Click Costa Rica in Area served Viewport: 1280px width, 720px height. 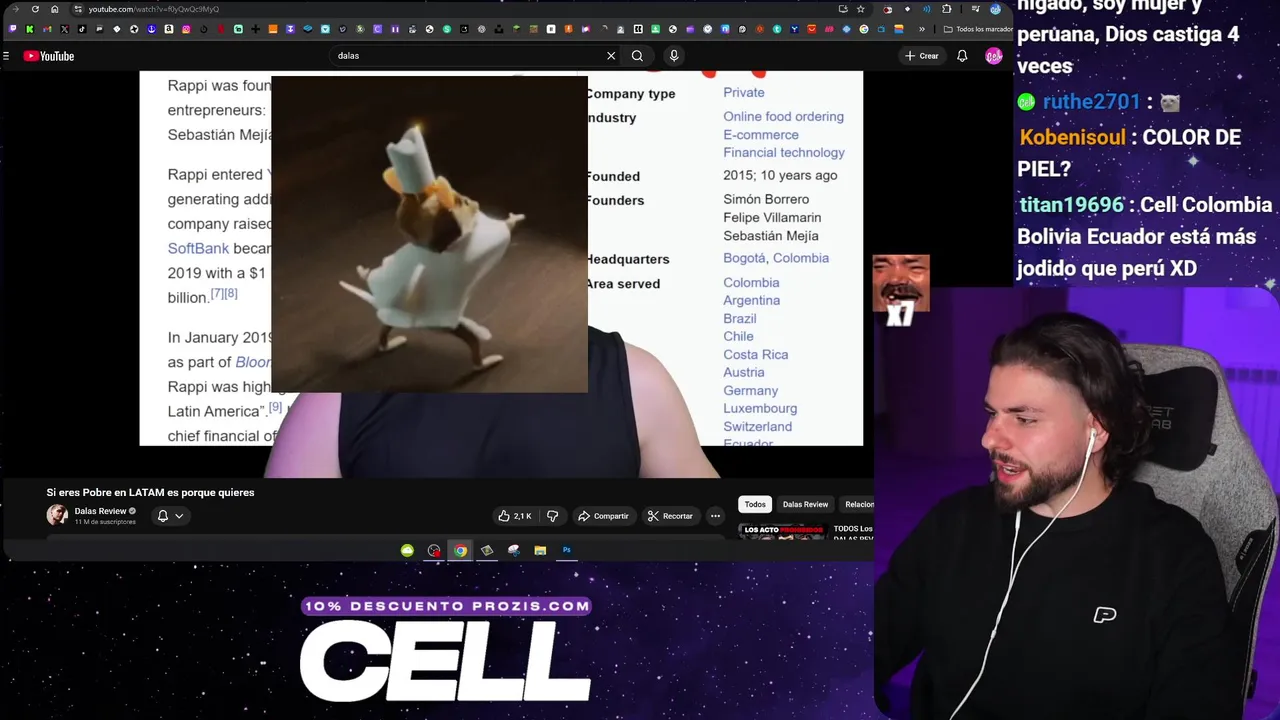tap(755, 354)
